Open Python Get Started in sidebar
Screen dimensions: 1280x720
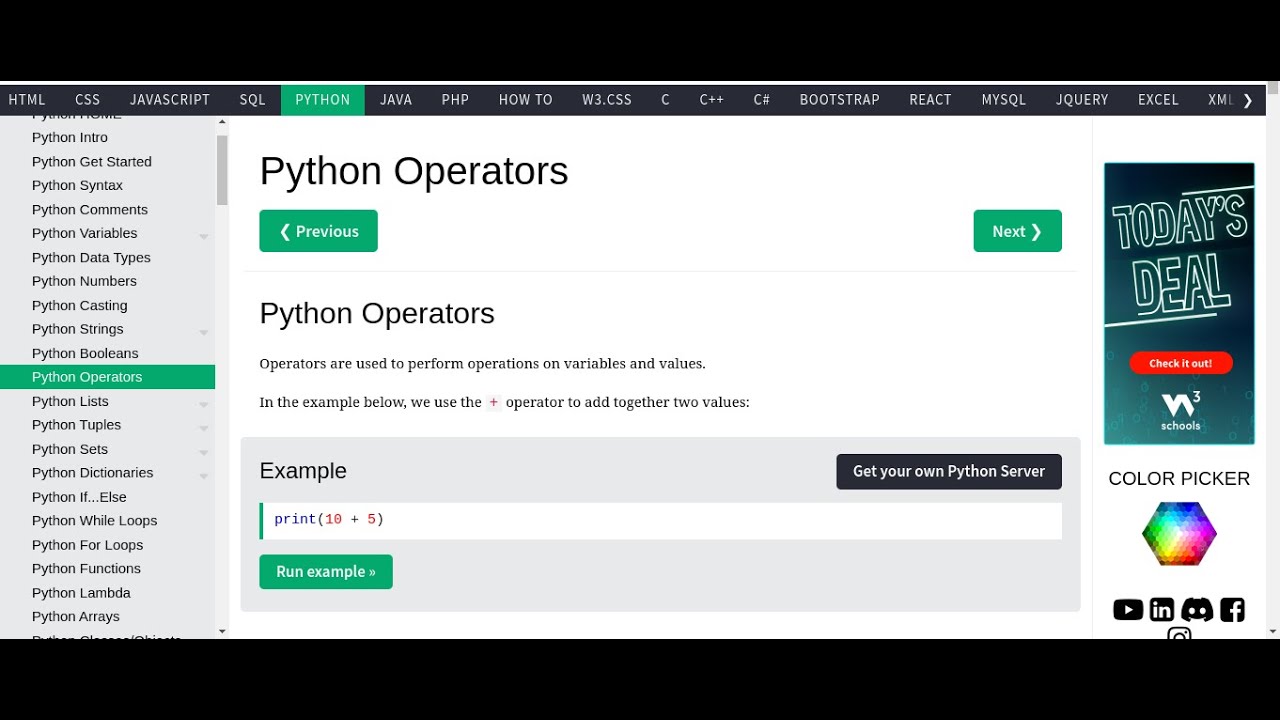[107, 161]
